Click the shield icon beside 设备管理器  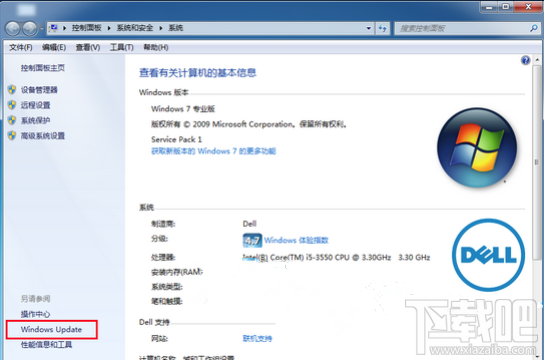(12, 90)
